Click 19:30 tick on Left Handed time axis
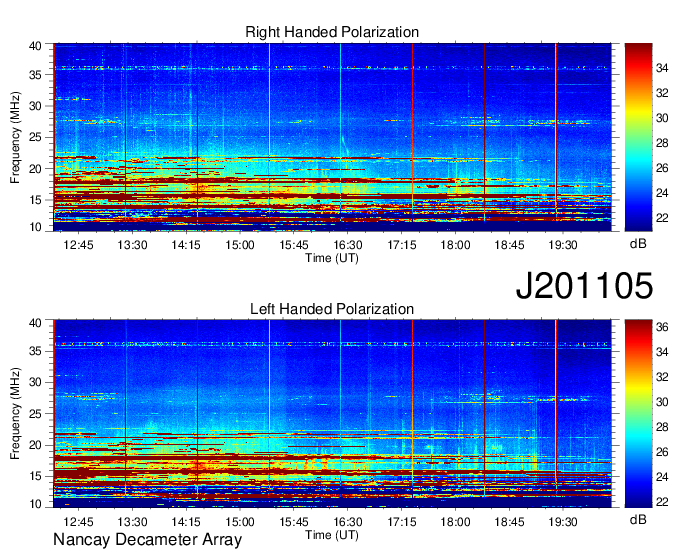This screenshot has height=552, width=680. (x=563, y=522)
